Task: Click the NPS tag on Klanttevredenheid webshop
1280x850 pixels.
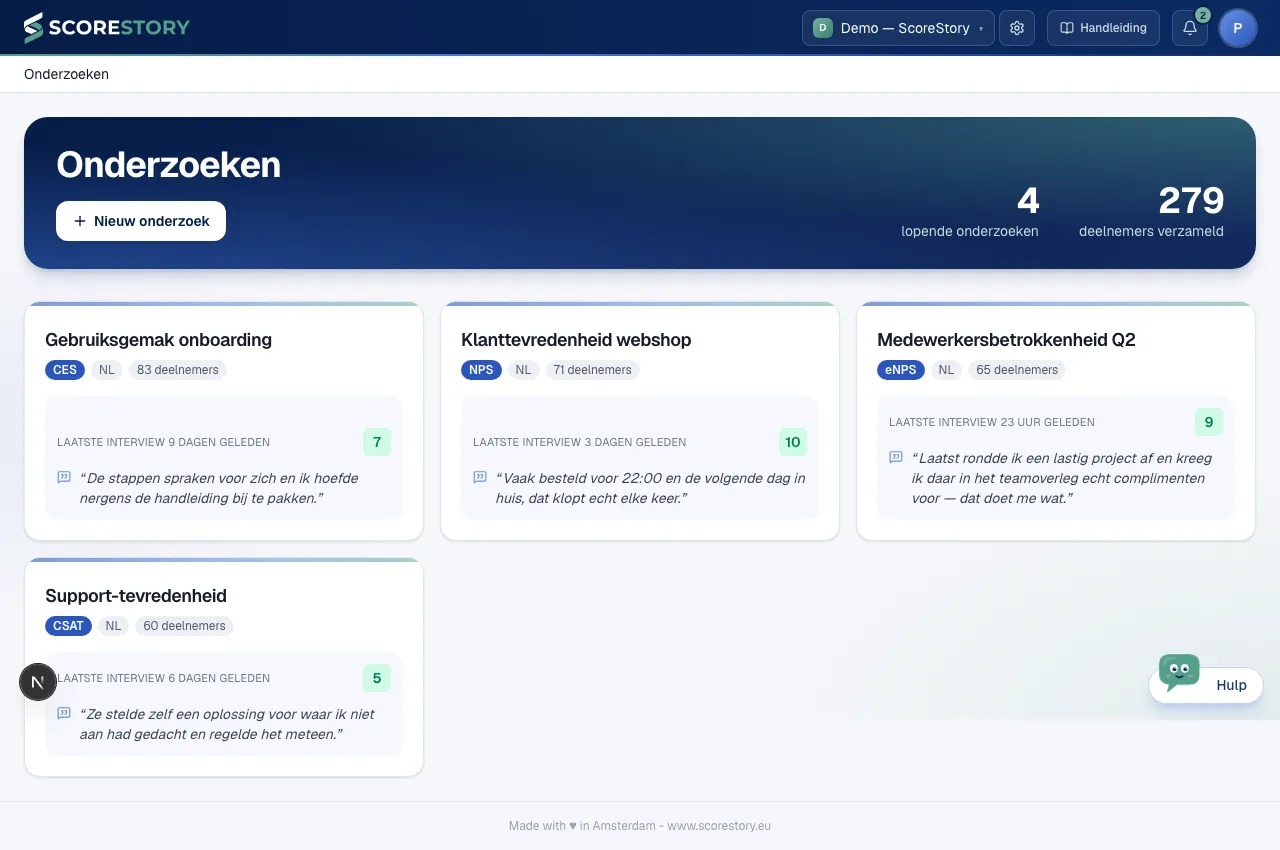Action: 481,370
